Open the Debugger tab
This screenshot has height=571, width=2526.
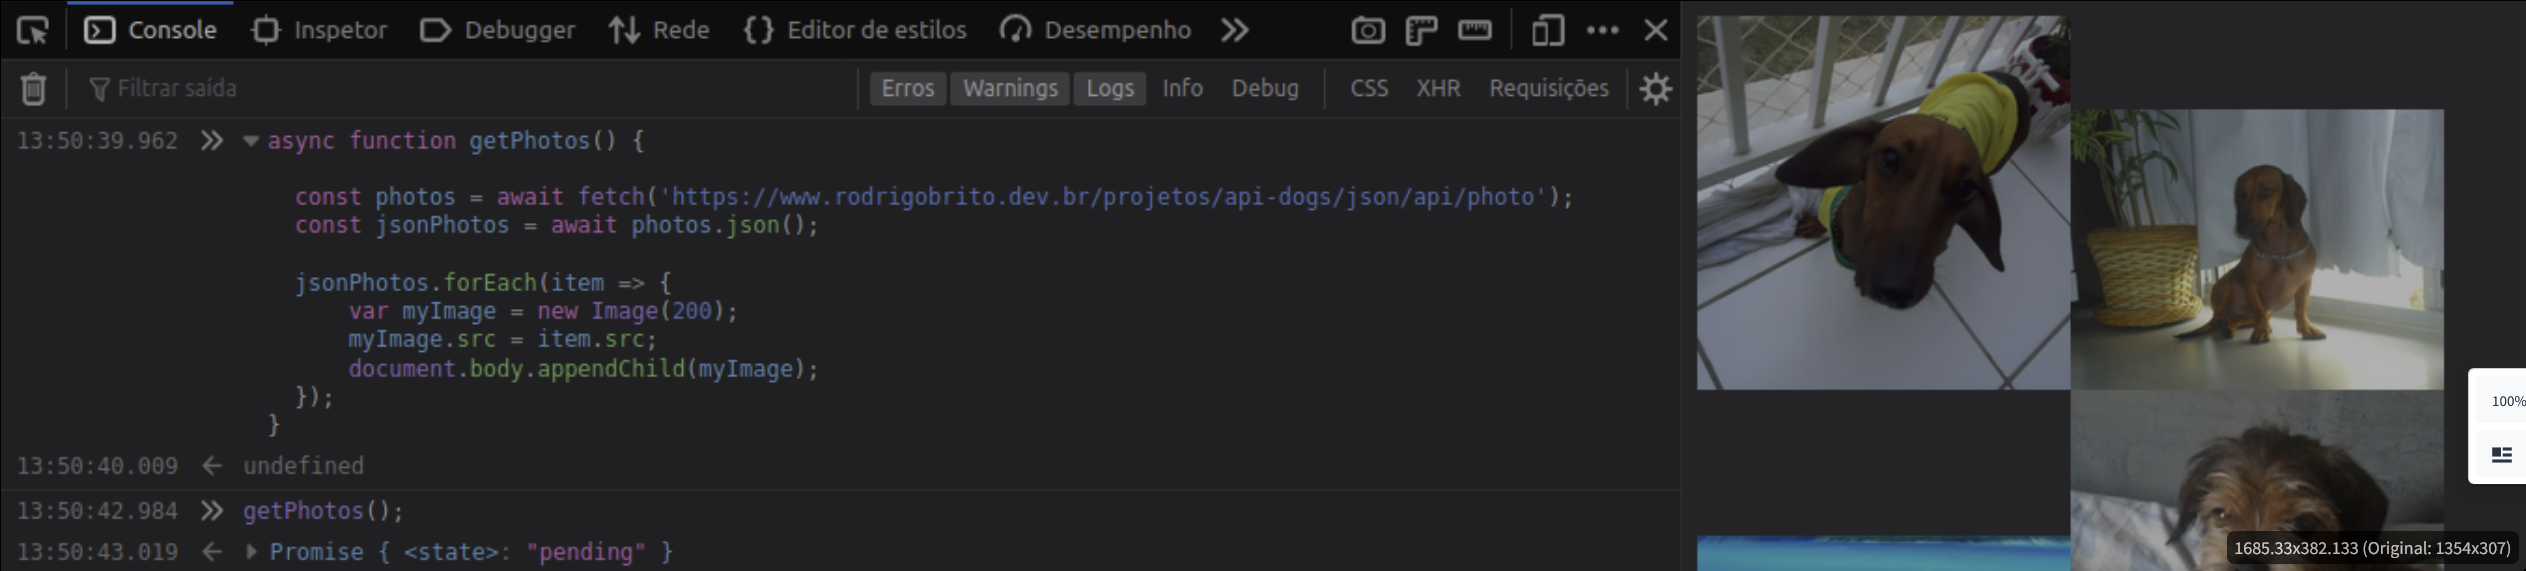(498, 31)
